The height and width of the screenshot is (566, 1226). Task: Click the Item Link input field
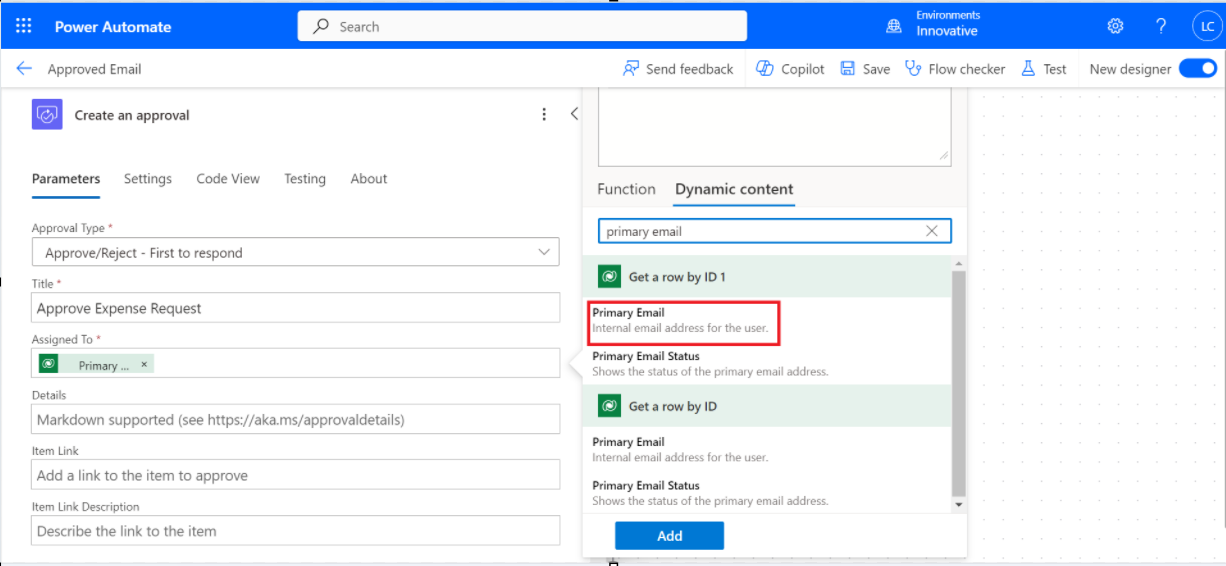[295, 475]
